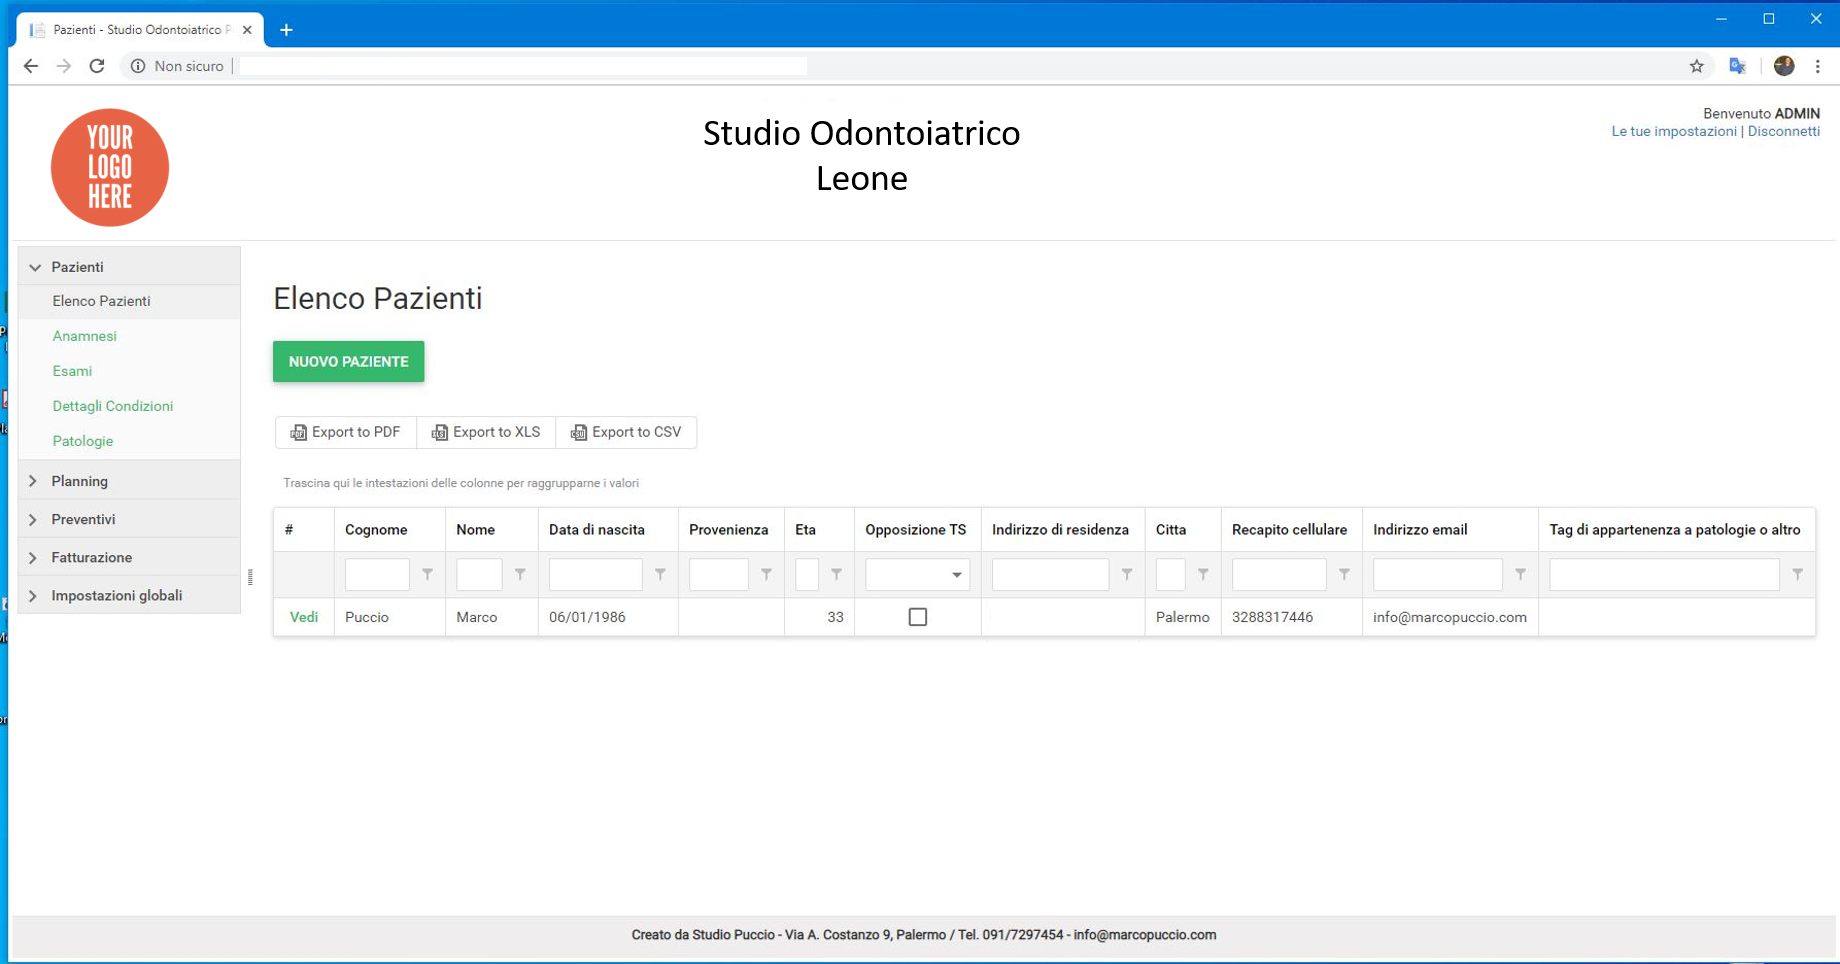Export the list to PDF

346,432
